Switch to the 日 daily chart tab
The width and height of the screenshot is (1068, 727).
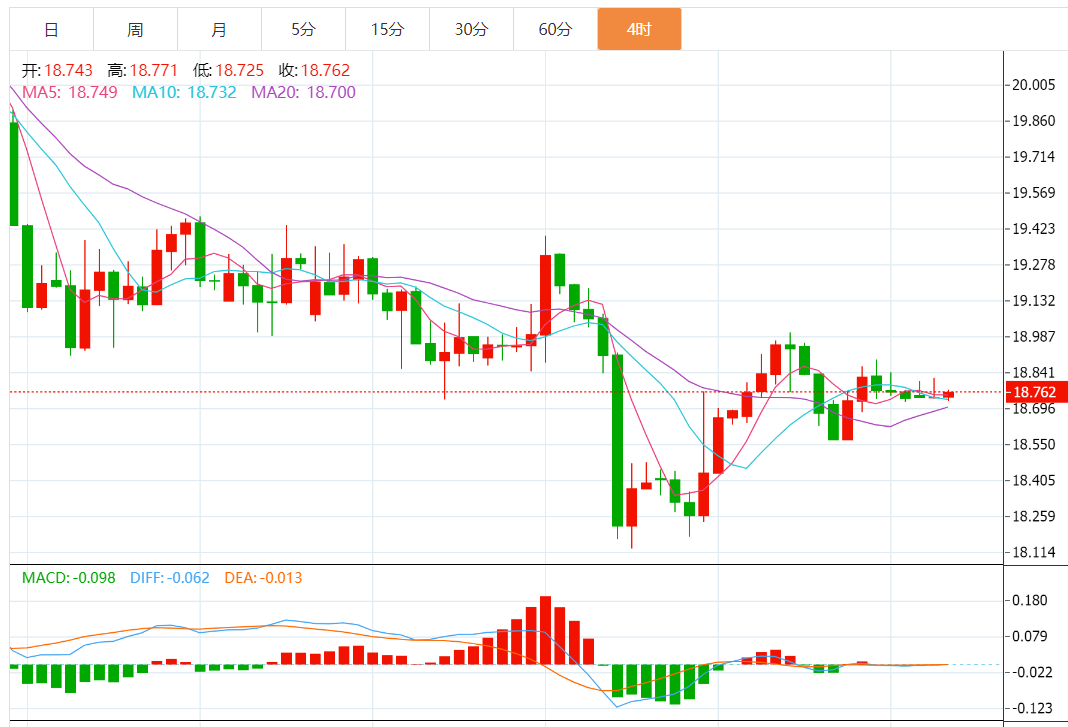point(51,29)
